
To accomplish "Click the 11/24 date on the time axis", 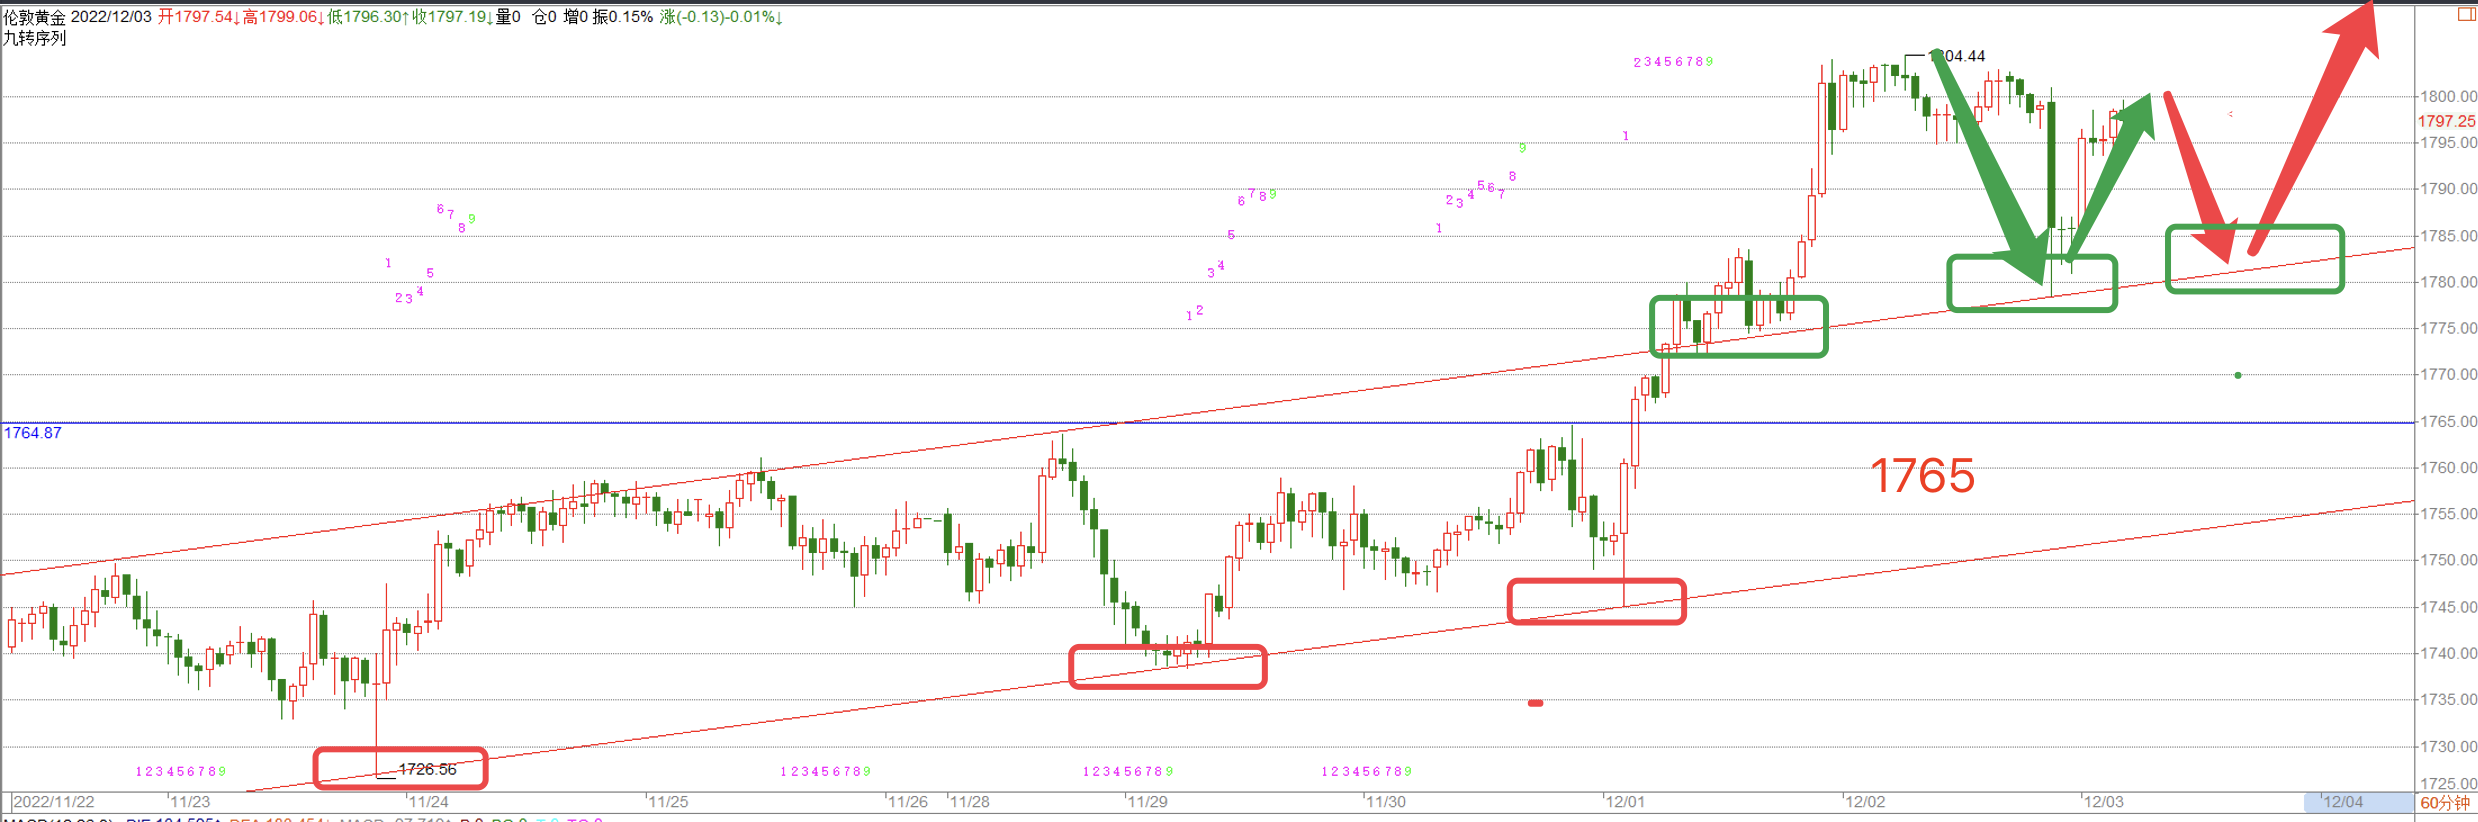I will 428,802.
